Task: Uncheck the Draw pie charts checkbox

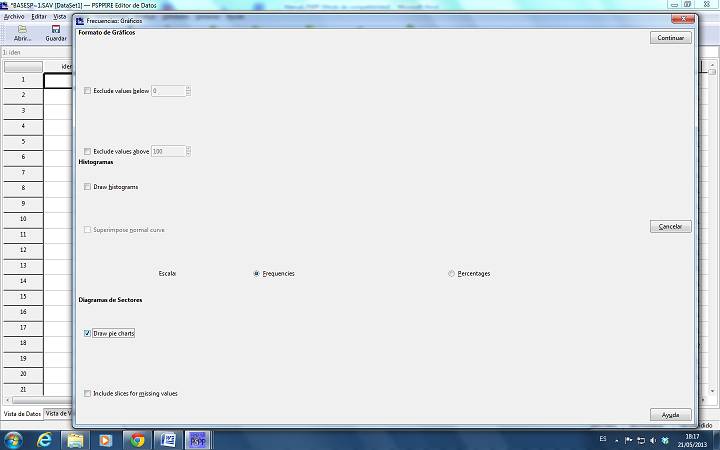Action: point(88,333)
